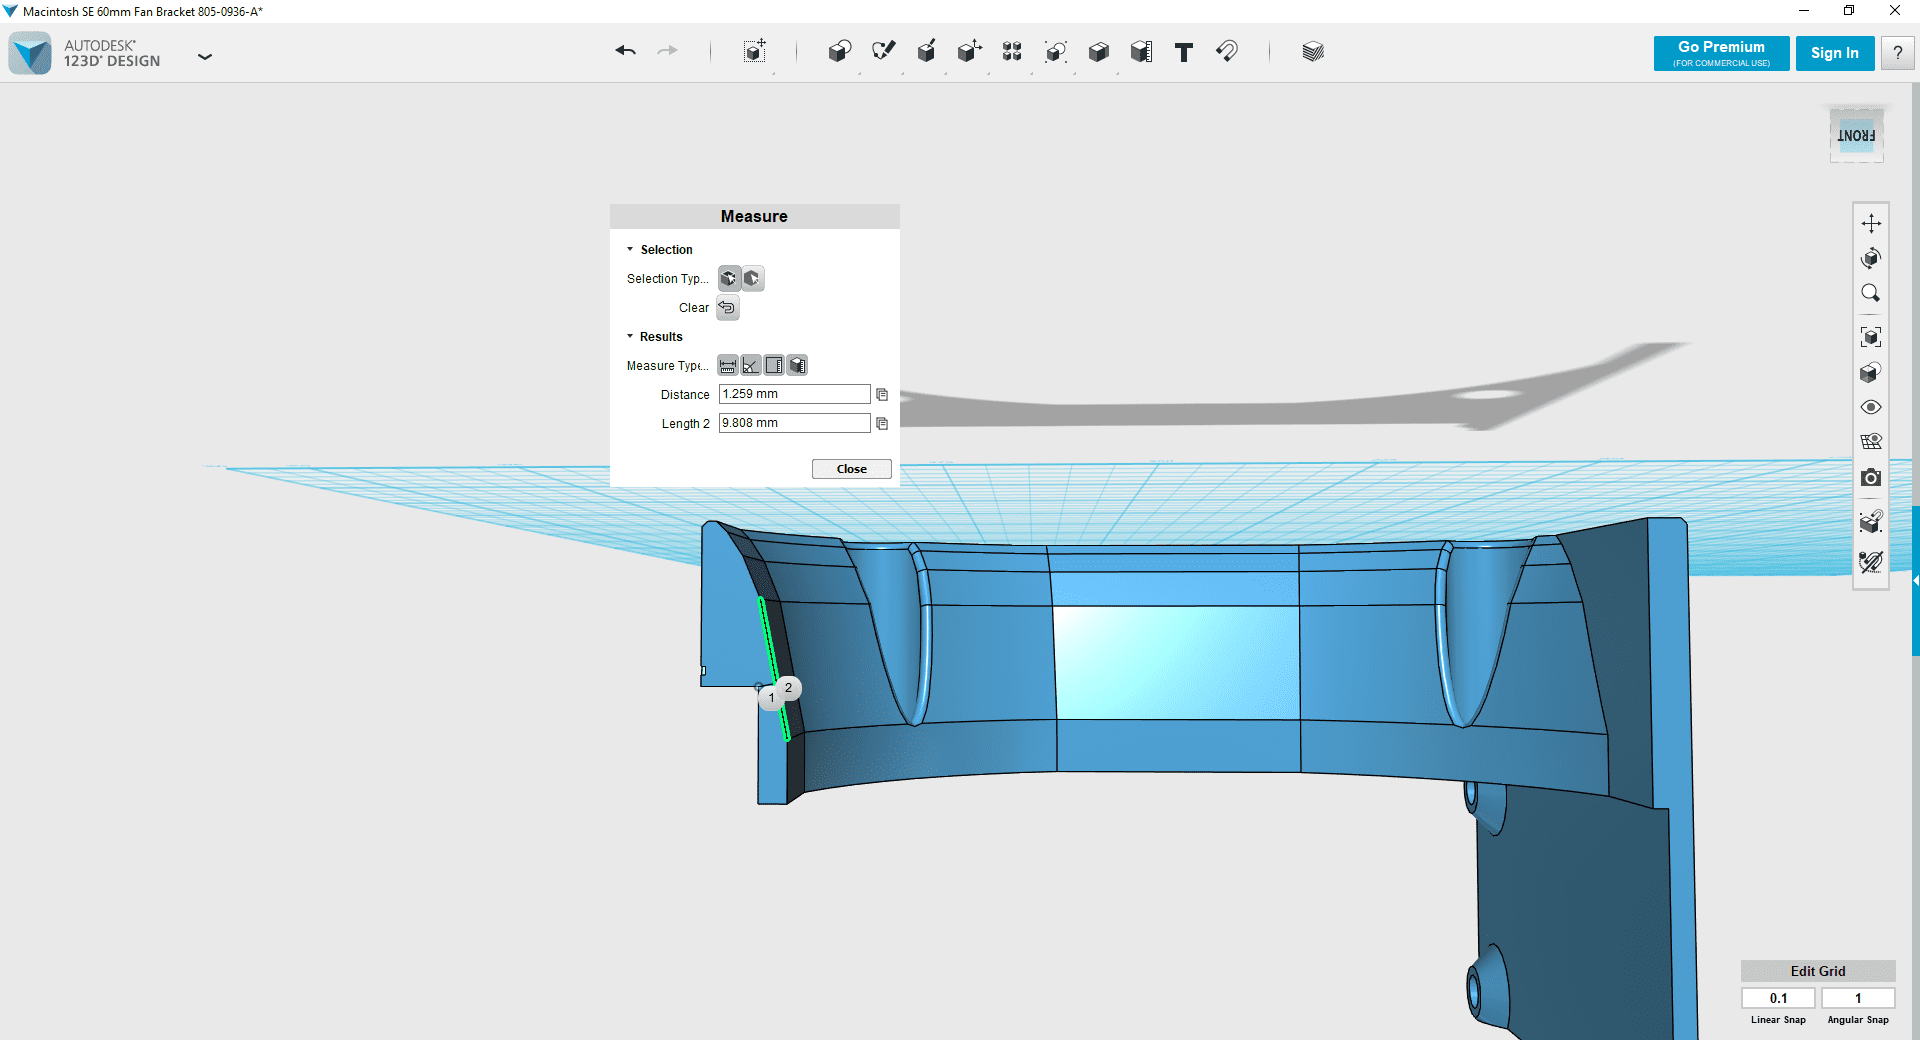
Task: Collapse the Selection section
Action: [630, 249]
